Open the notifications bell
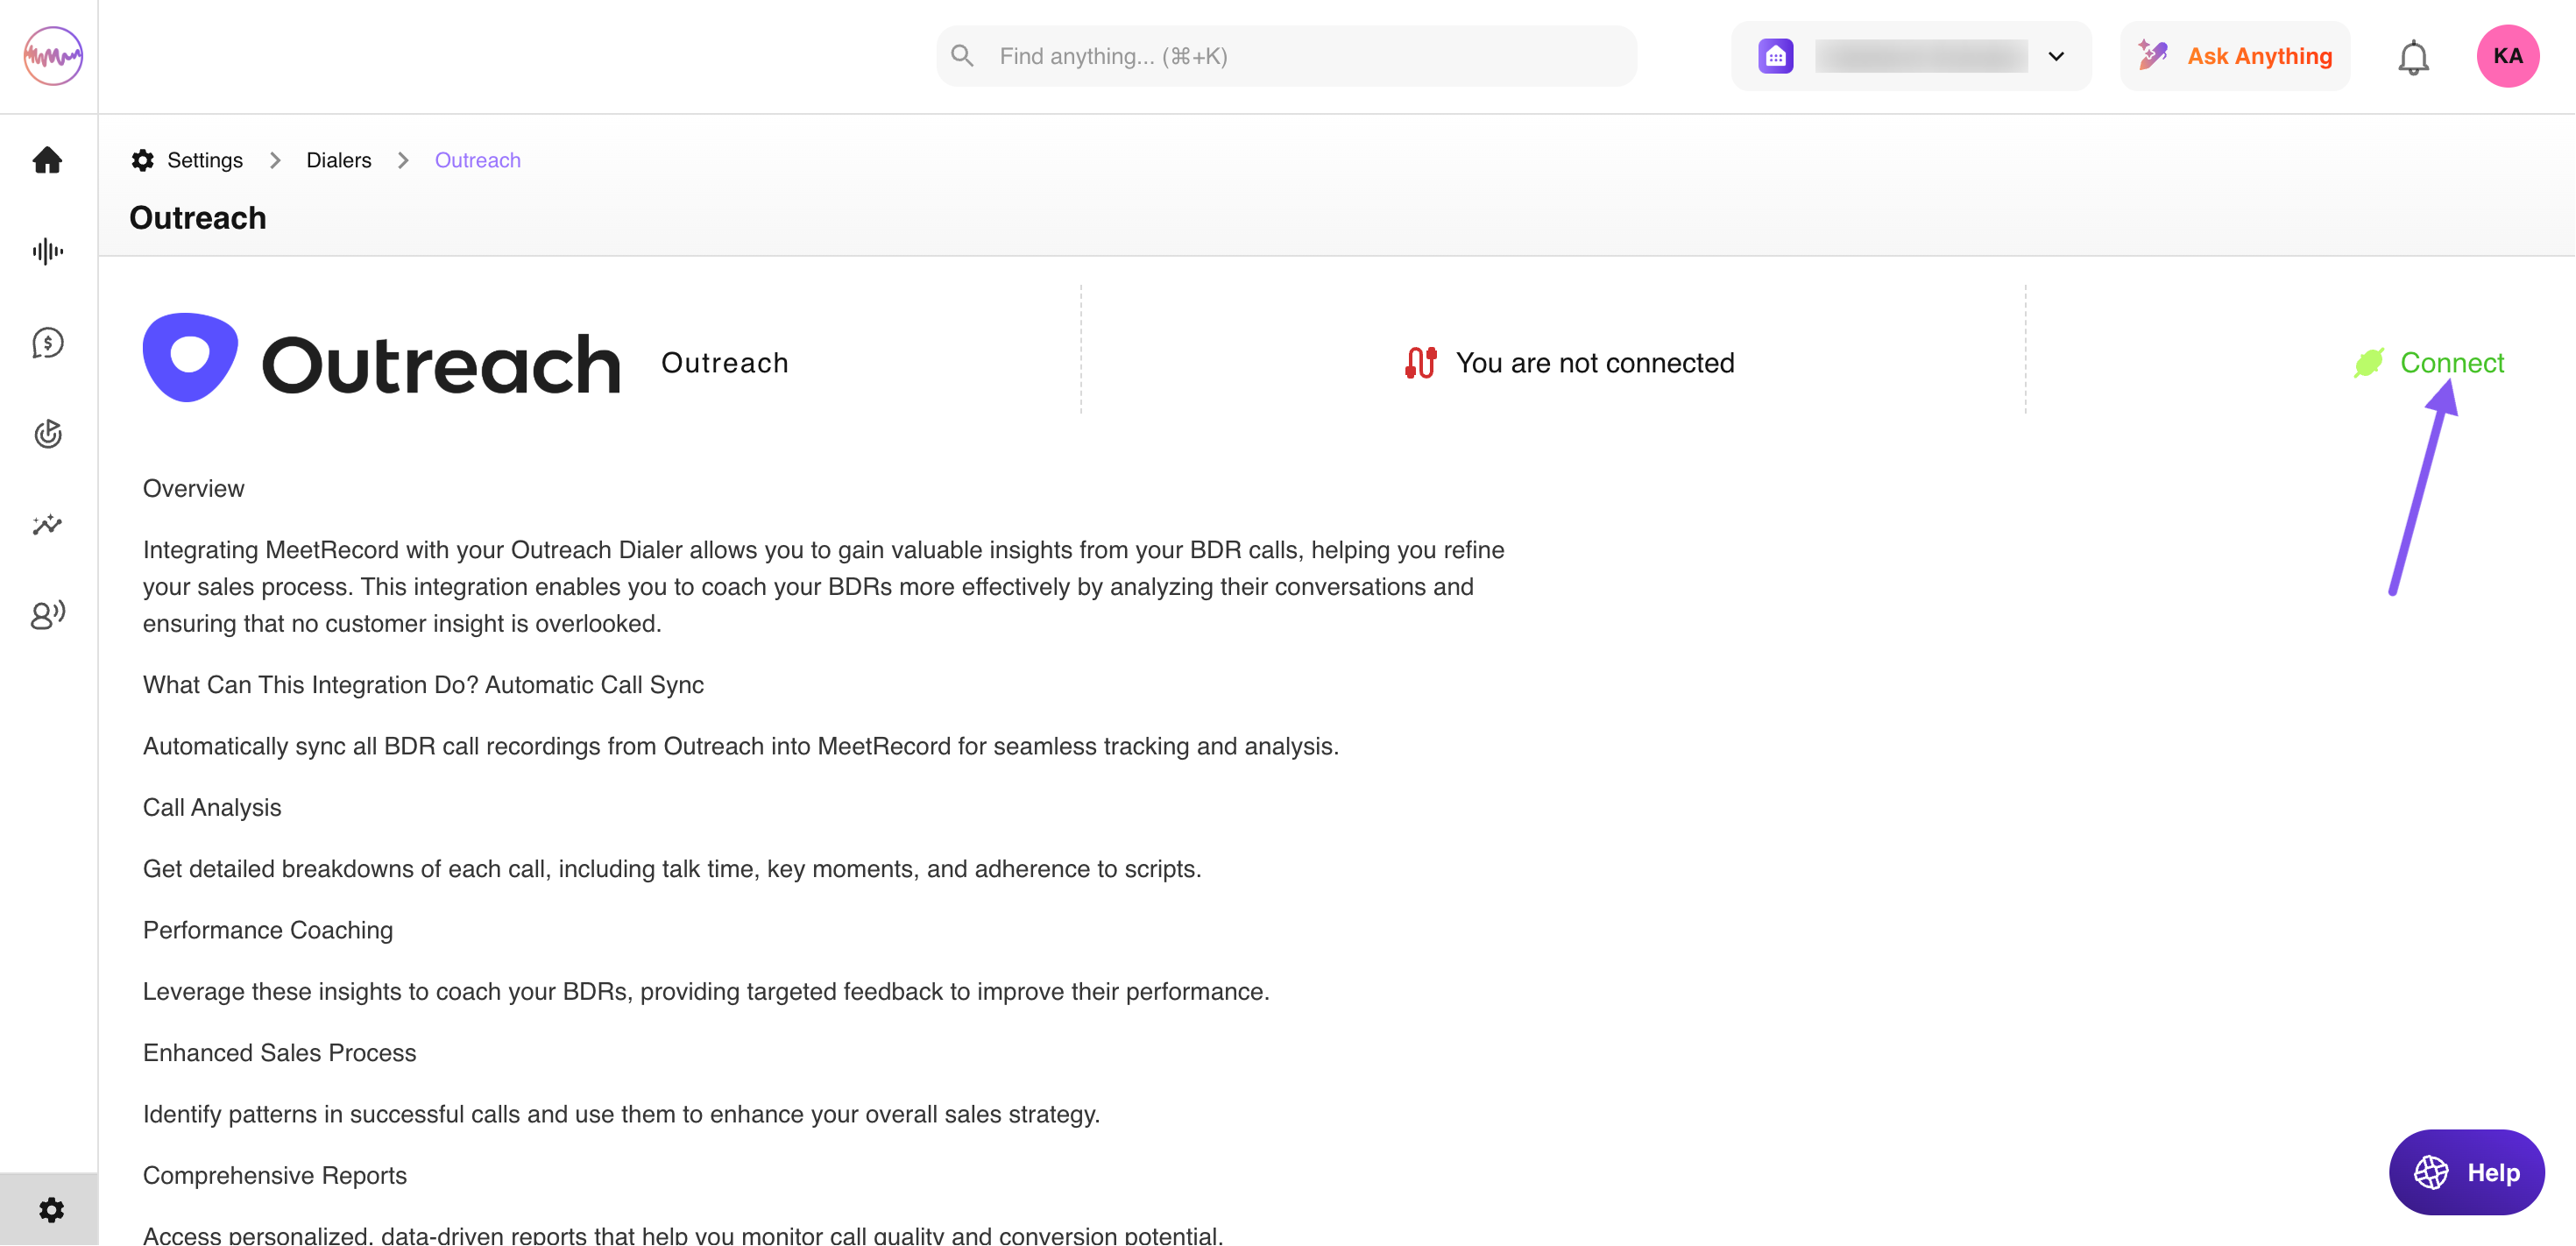This screenshot has width=2576, height=1246. [2413, 57]
